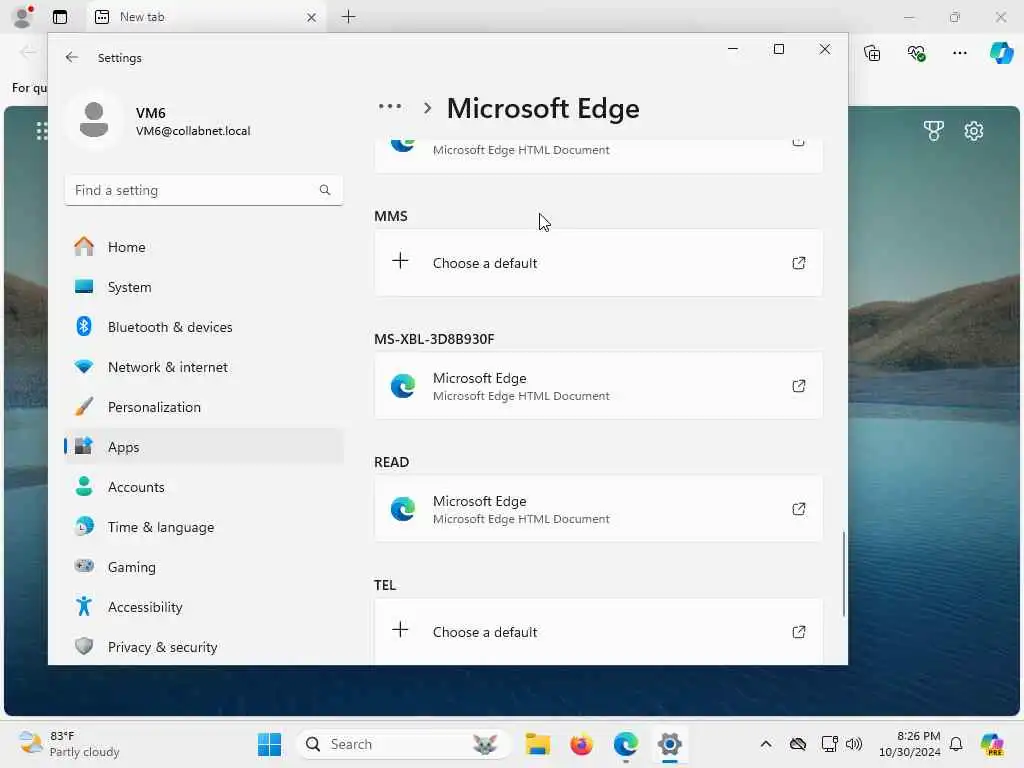Viewport: 1024px width, 768px height.
Task: Click the taskbar Search box
Action: point(402,744)
